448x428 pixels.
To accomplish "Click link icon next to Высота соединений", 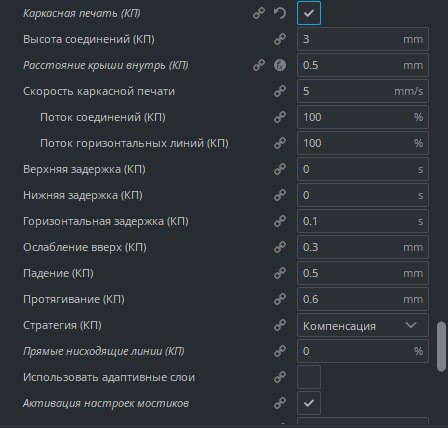I will pyautogui.click(x=280, y=39).
